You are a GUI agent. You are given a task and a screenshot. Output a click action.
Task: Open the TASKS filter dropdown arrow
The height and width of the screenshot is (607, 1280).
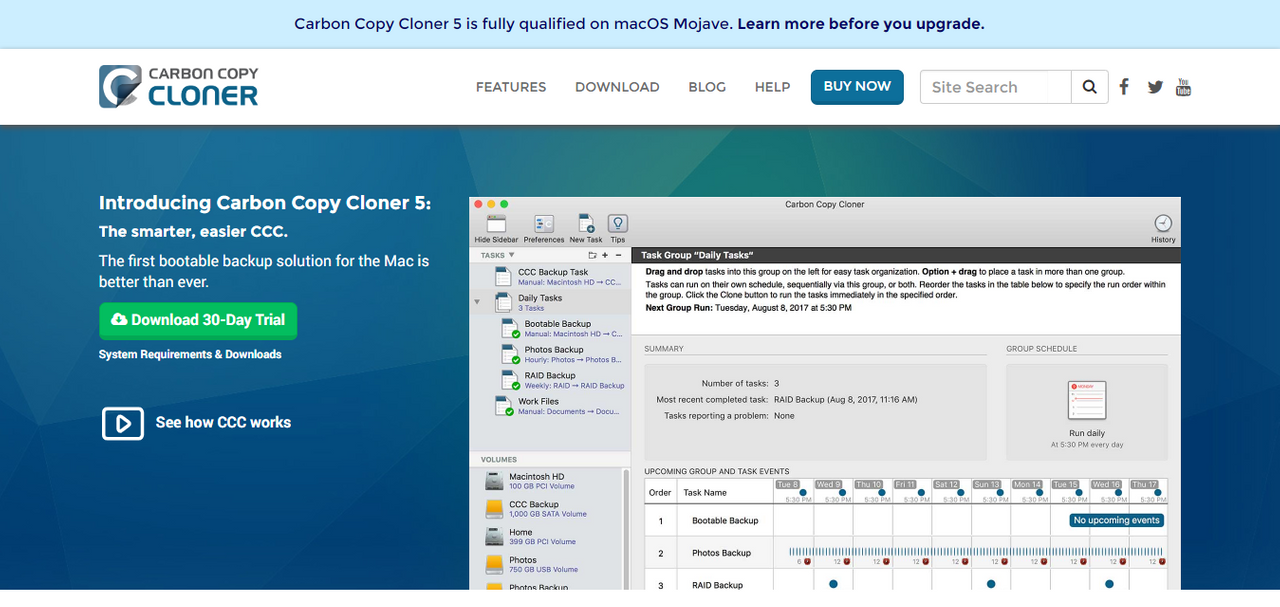coord(512,255)
